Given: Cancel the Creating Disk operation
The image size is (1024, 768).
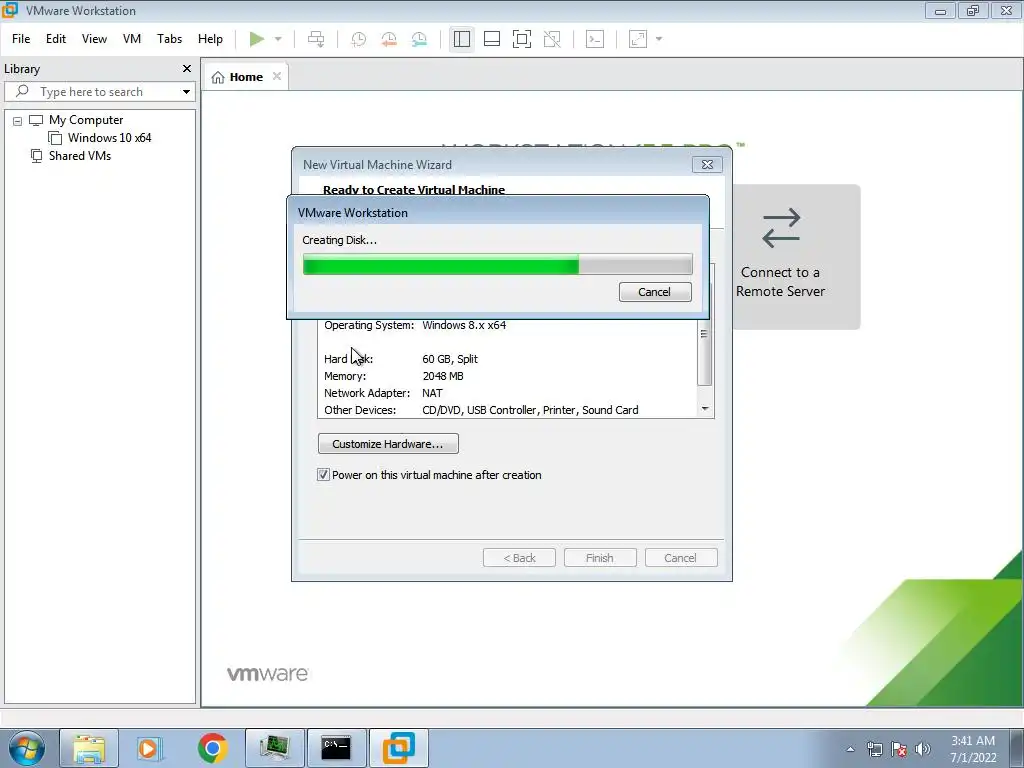Looking at the screenshot, I should 655,292.
